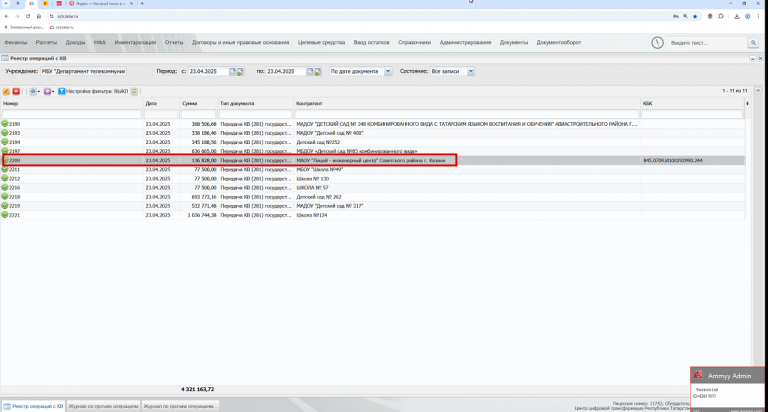Click the zoom magnifier icon in address bar
This screenshot has width=768, height=412.
(x=685, y=16)
